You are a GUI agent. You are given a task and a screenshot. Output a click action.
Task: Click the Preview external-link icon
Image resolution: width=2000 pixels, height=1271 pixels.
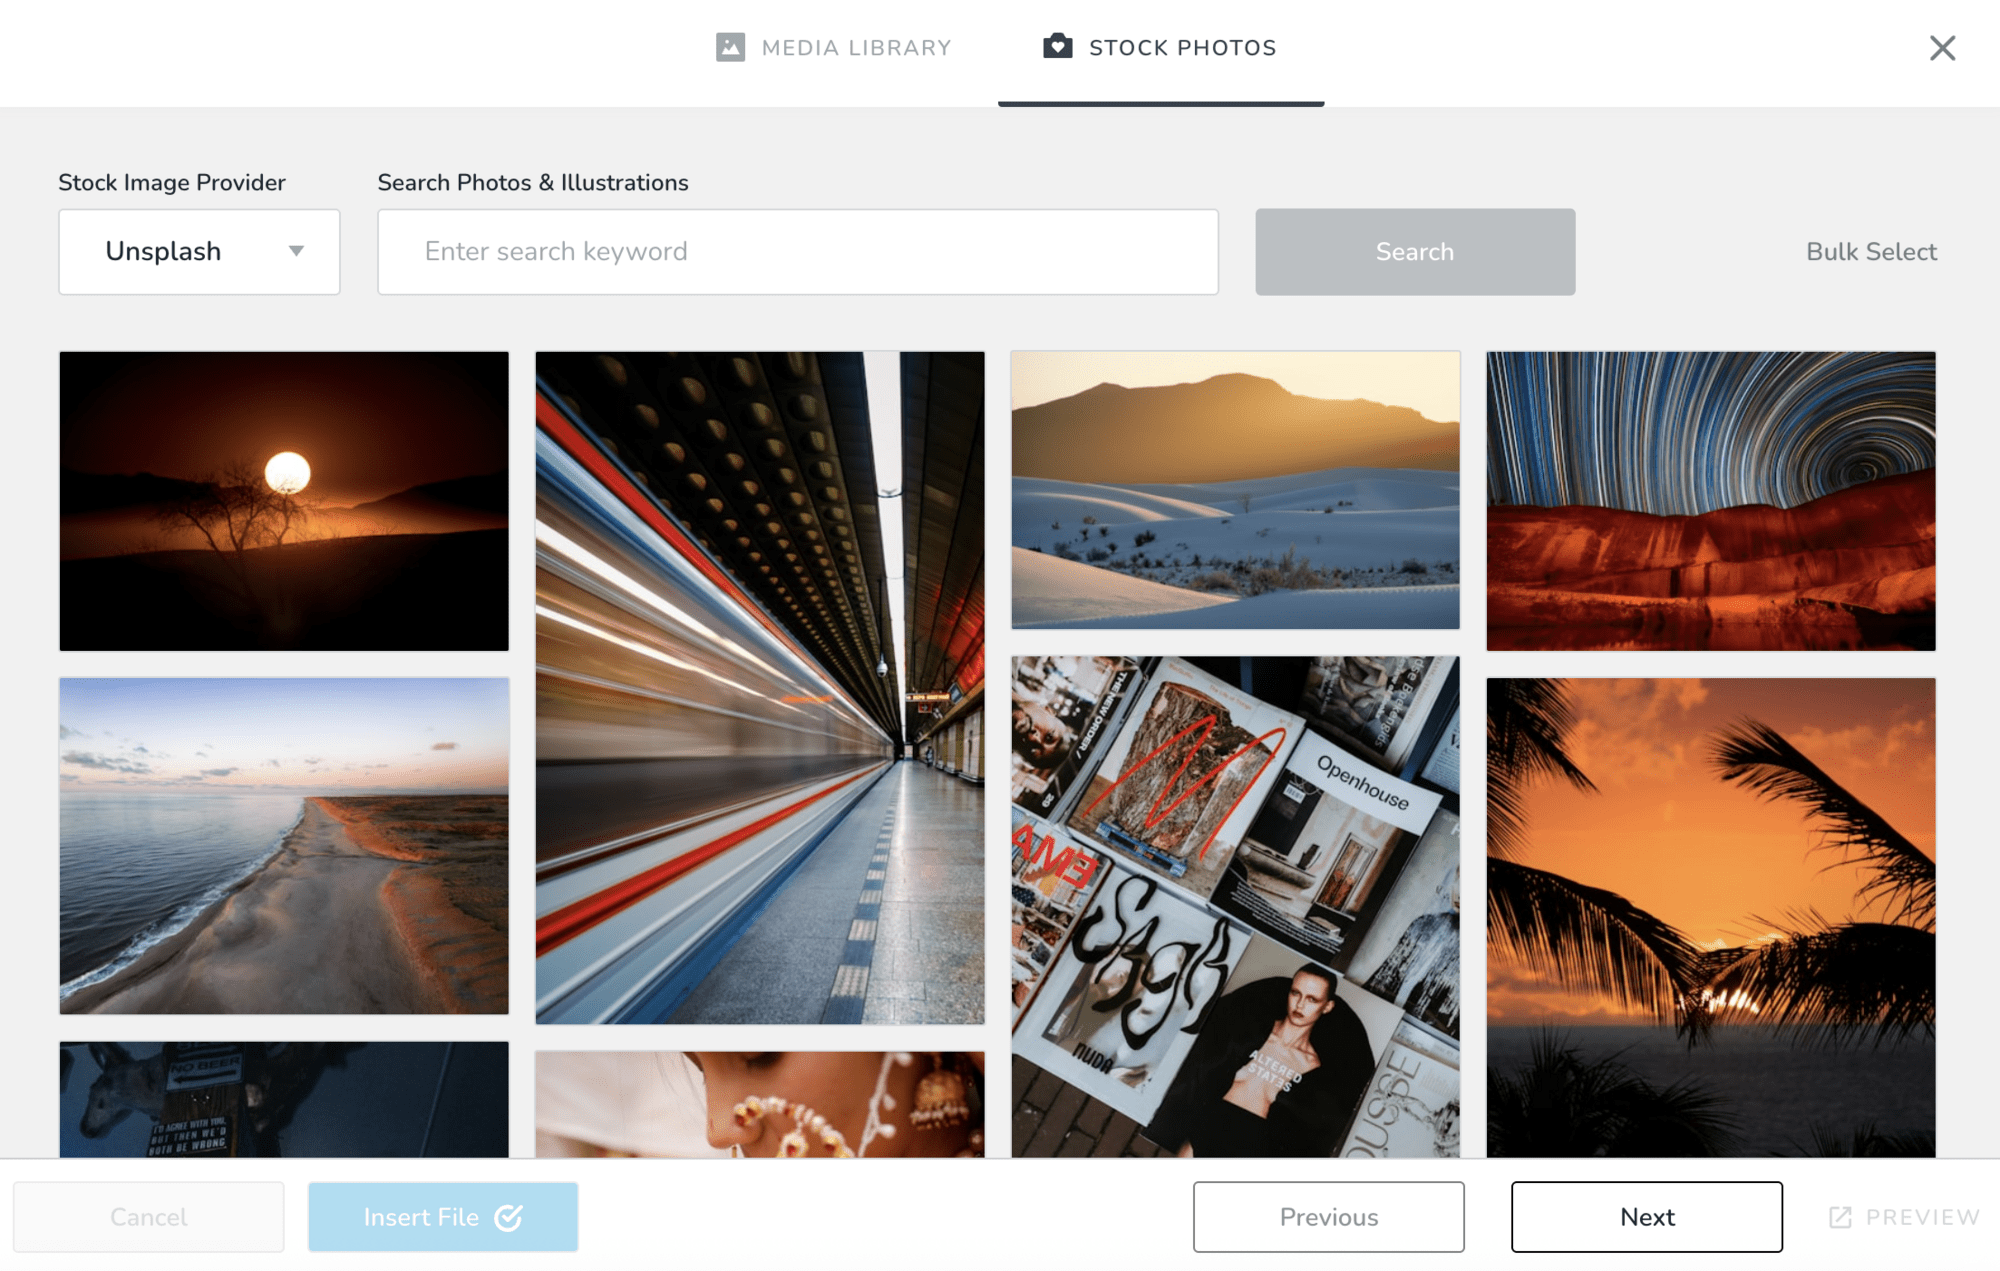(1840, 1217)
